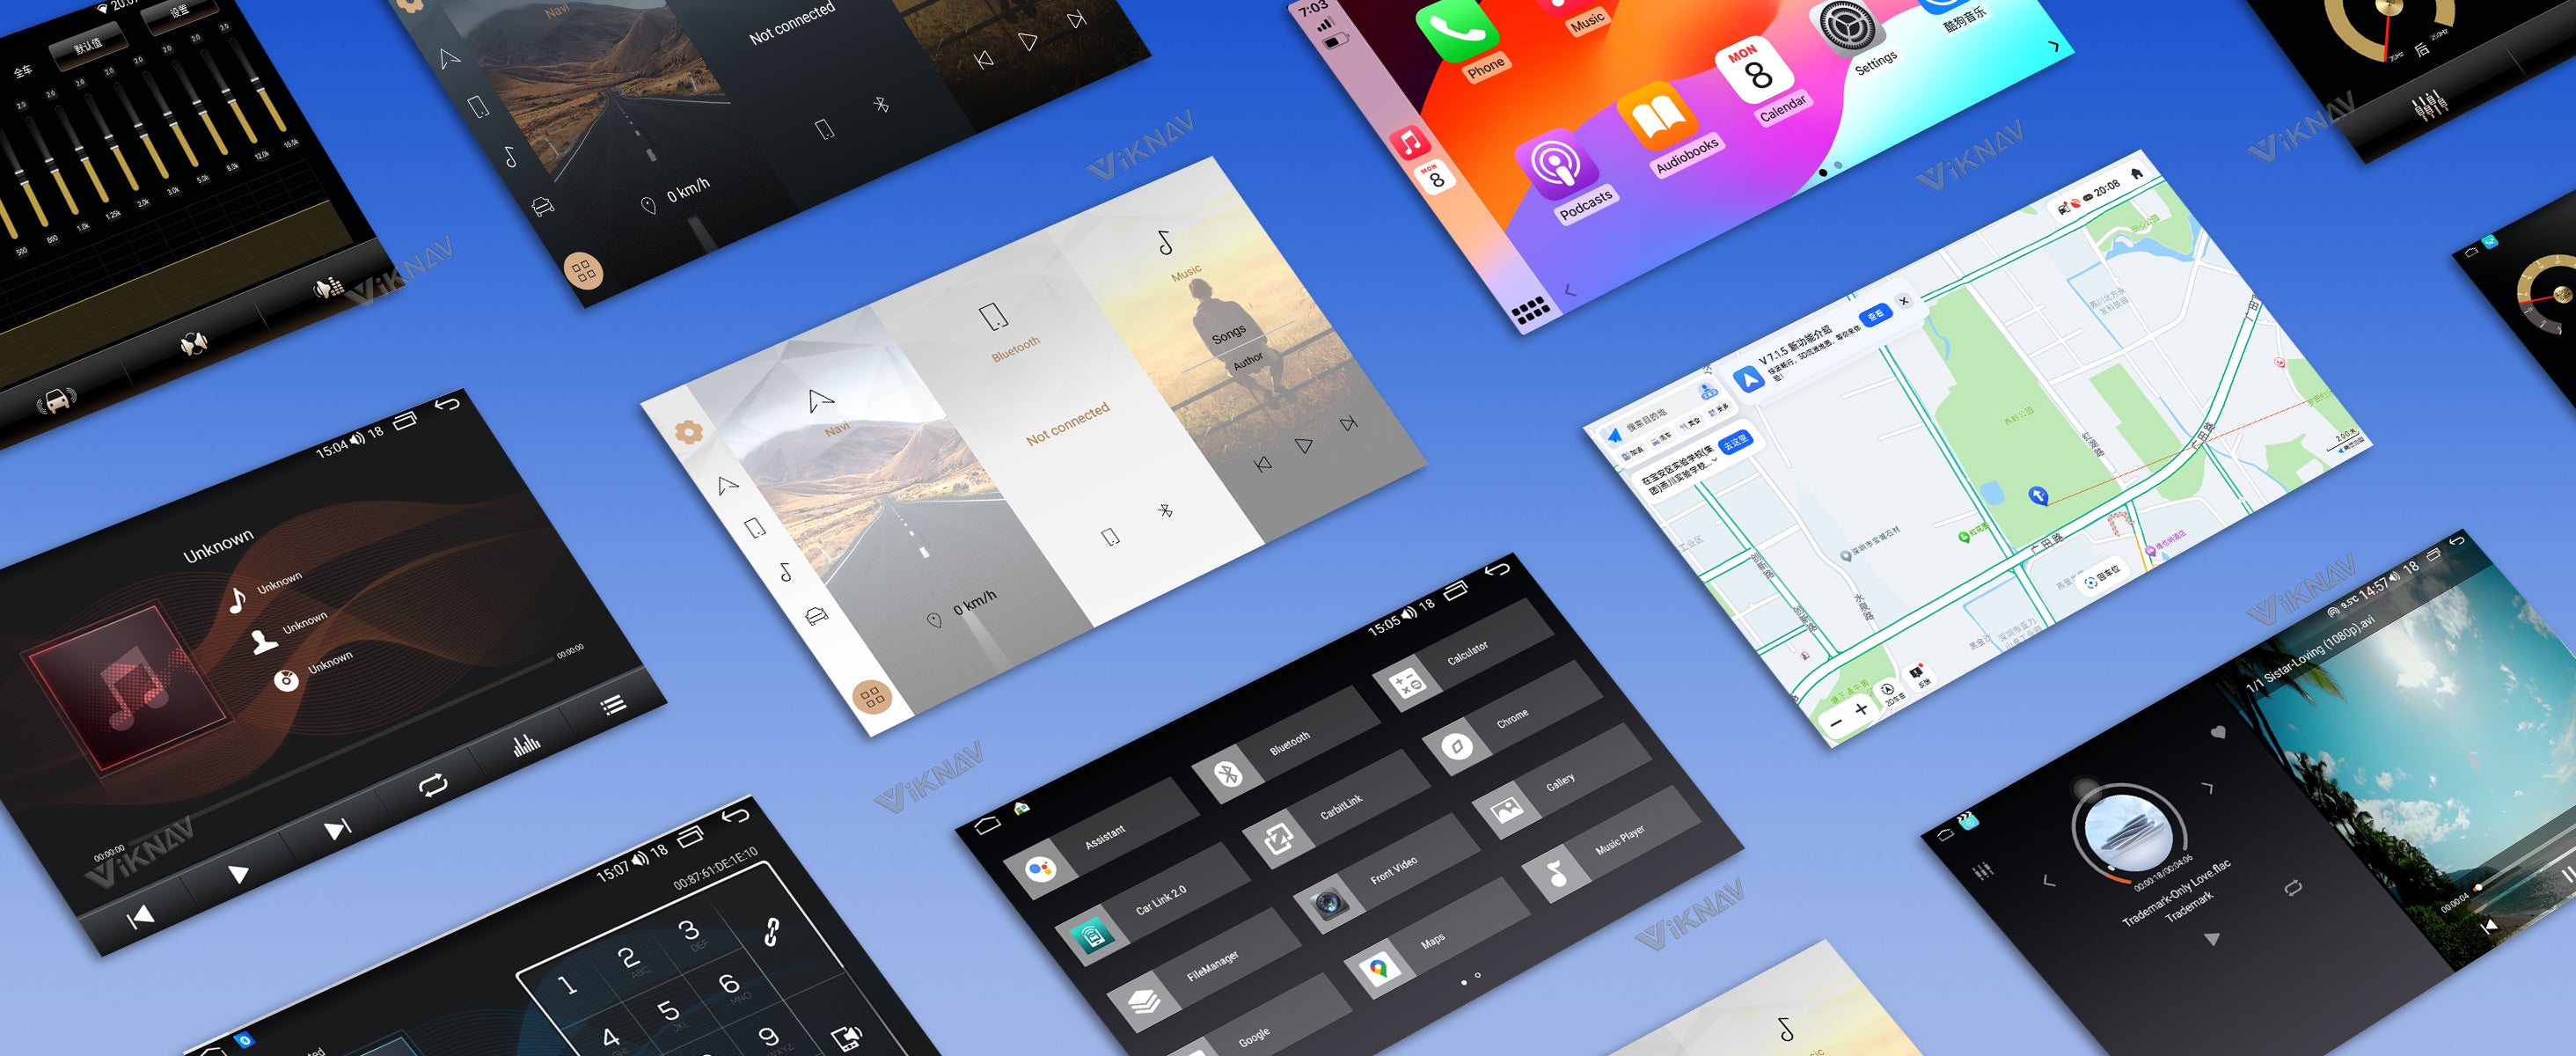
Task: Open equalizer sliders icon in flac player
Action: pos(1981,872)
